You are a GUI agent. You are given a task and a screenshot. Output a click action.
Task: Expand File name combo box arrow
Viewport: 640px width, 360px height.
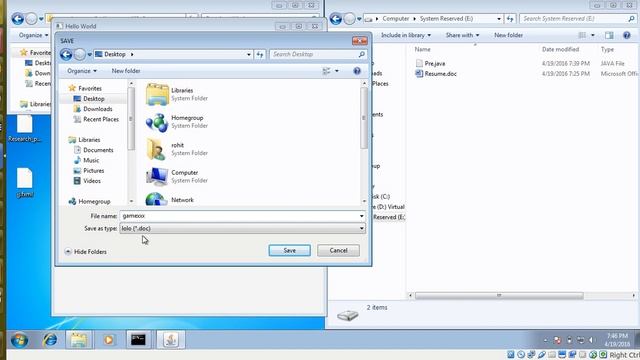click(361, 216)
